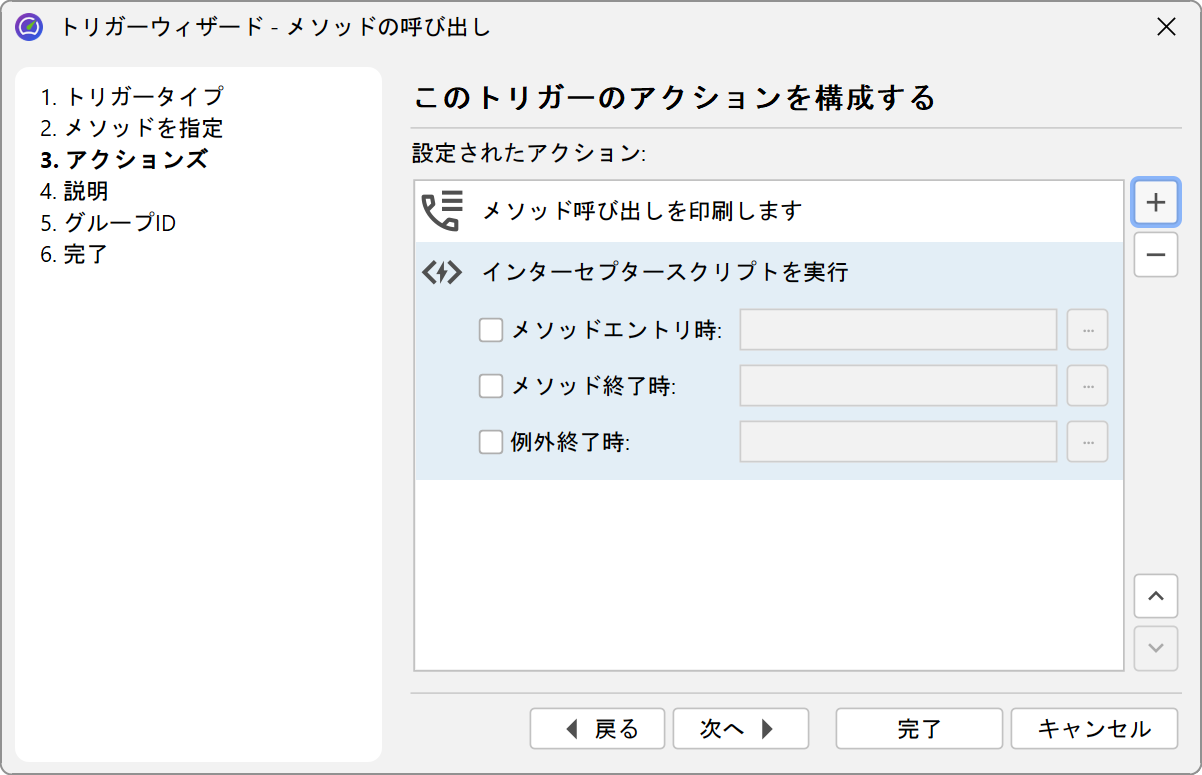
Task: Click the remove action minus button
Action: [x=1156, y=255]
